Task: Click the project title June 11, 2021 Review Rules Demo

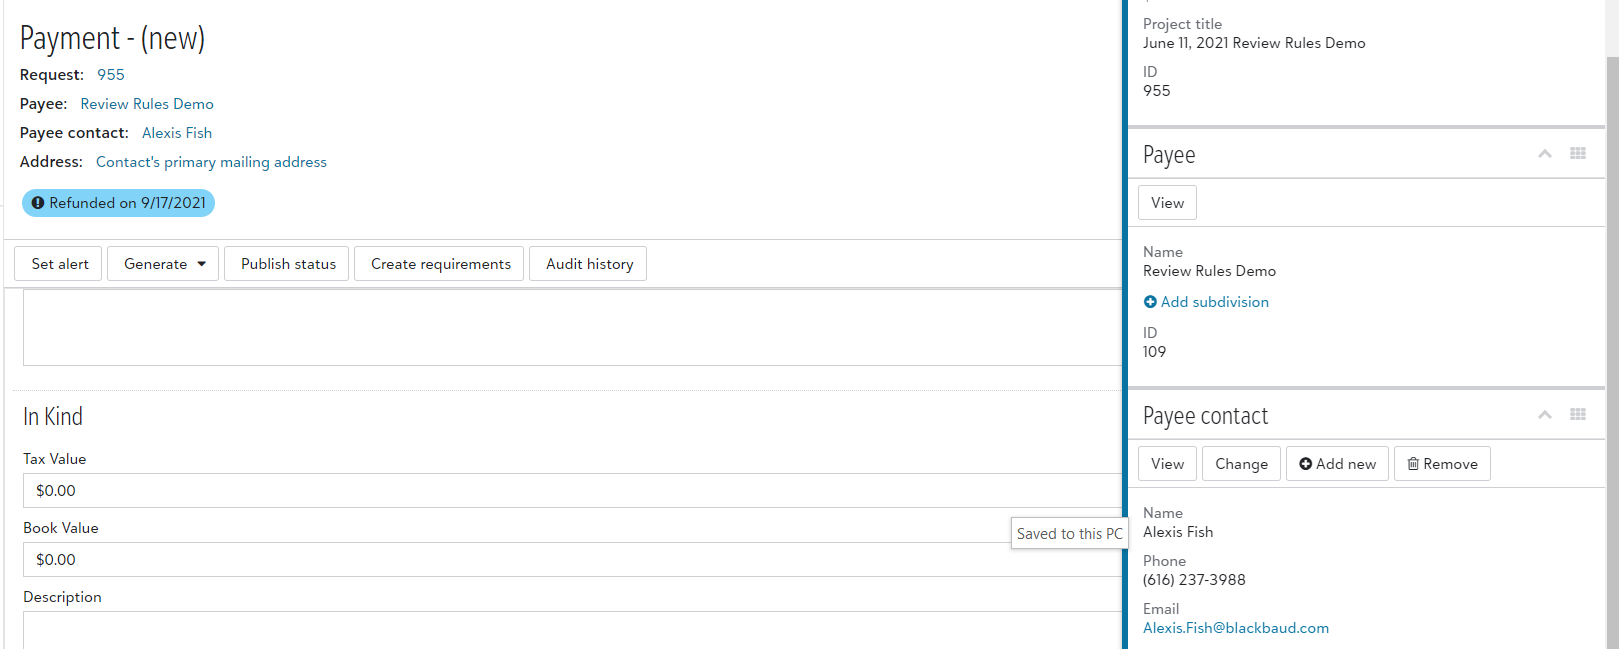Action: [x=1254, y=43]
